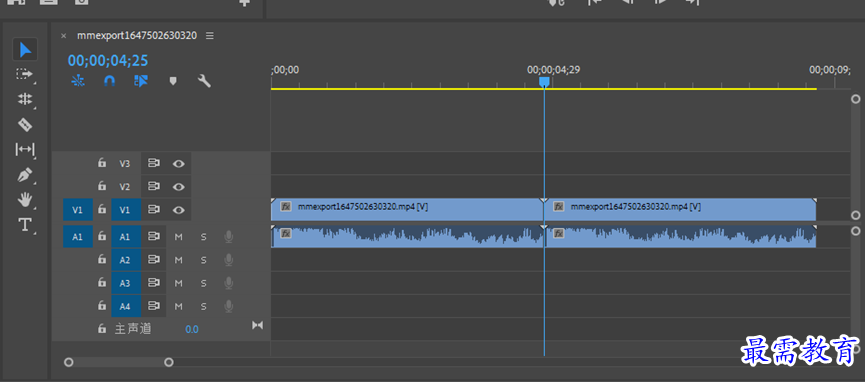This screenshot has width=865, height=382.
Task: Select the Track Select Forward tool
Action: click(24, 74)
